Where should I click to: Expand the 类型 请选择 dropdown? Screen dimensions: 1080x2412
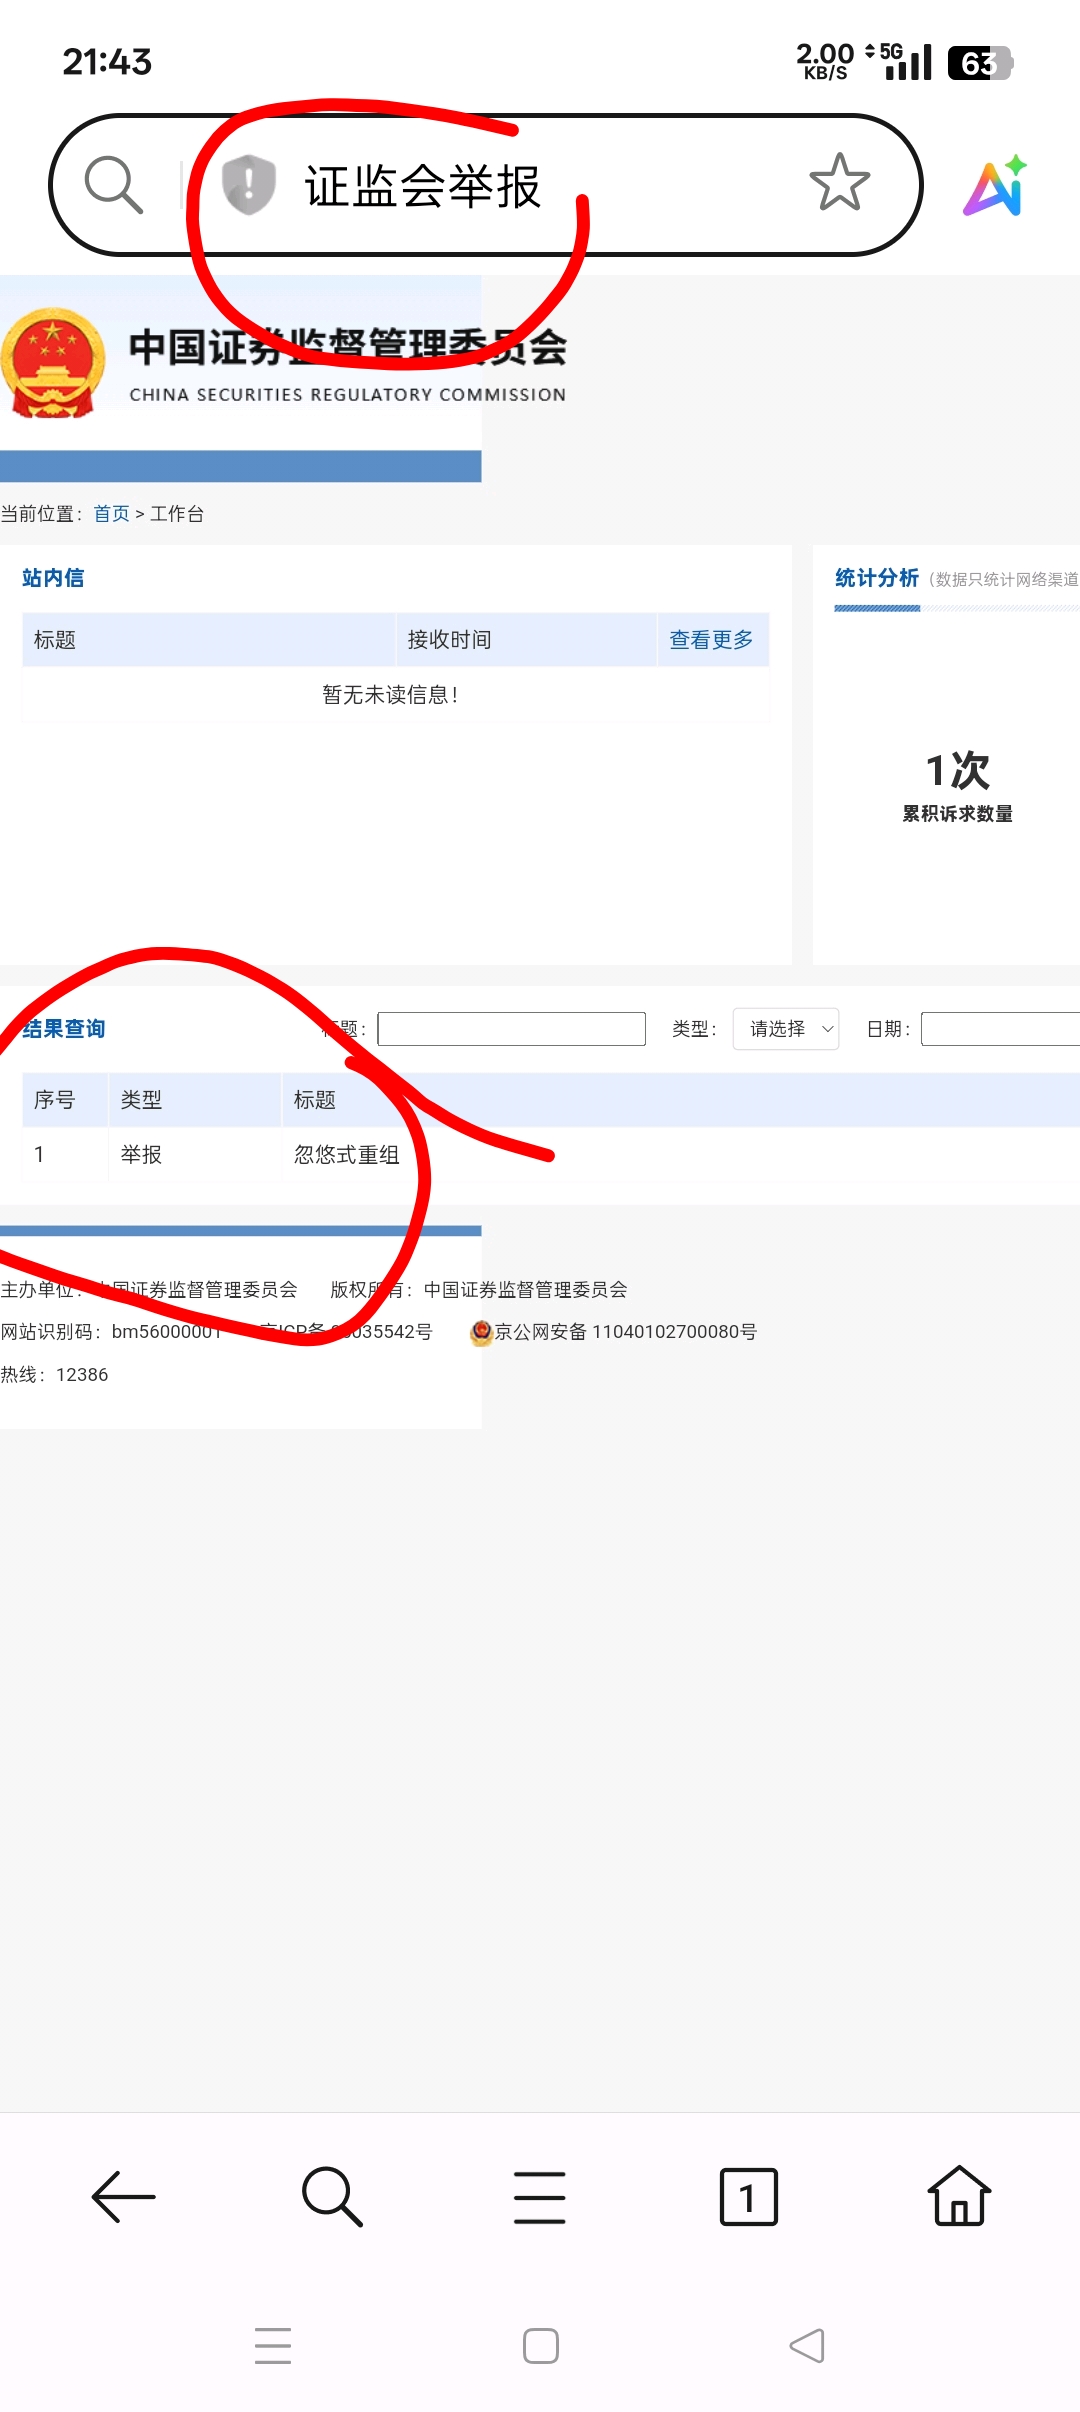click(786, 1029)
